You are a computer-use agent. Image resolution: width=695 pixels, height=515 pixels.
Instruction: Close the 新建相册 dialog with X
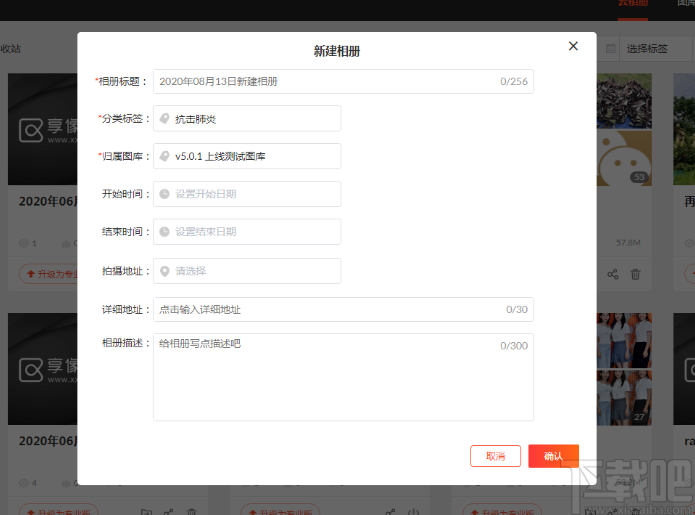click(573, 46)
